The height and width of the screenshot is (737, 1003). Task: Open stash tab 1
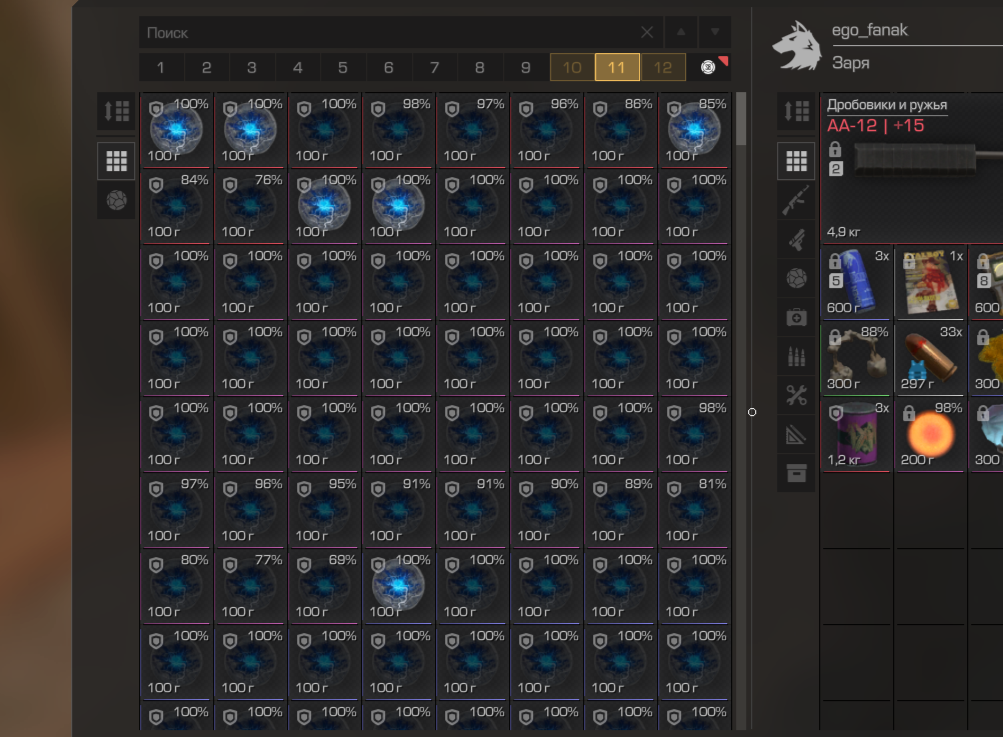[x=161, y=67]
